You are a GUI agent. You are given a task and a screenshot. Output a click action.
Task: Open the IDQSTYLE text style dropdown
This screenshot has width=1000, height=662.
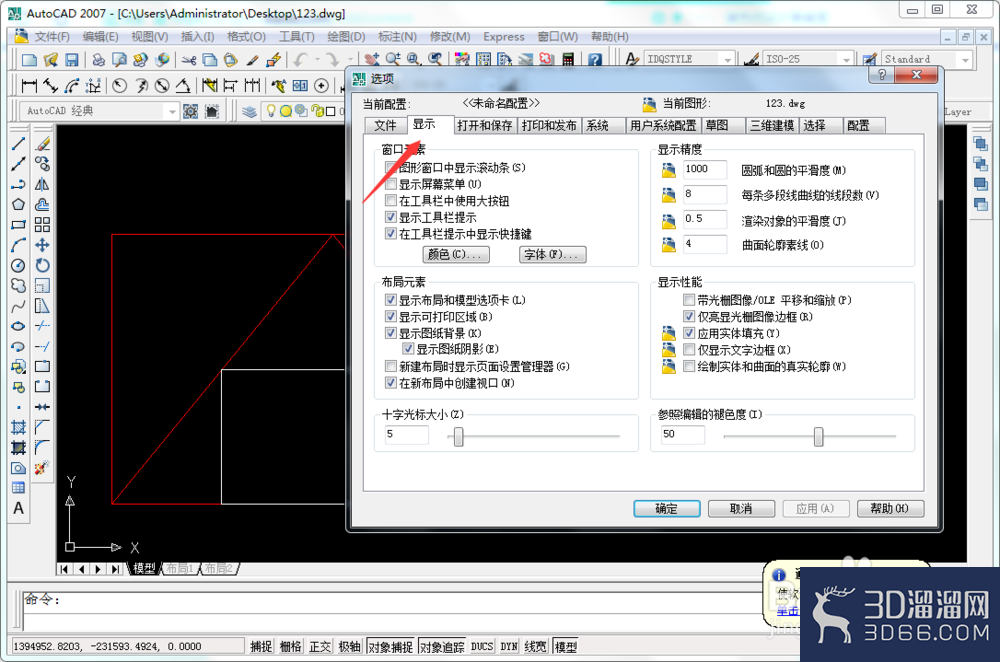(x=728, y=59)
